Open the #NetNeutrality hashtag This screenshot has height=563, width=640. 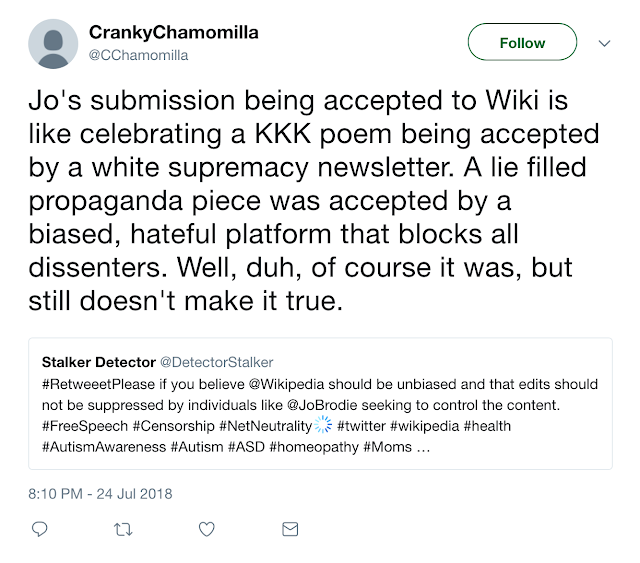[x=259, y=425]
